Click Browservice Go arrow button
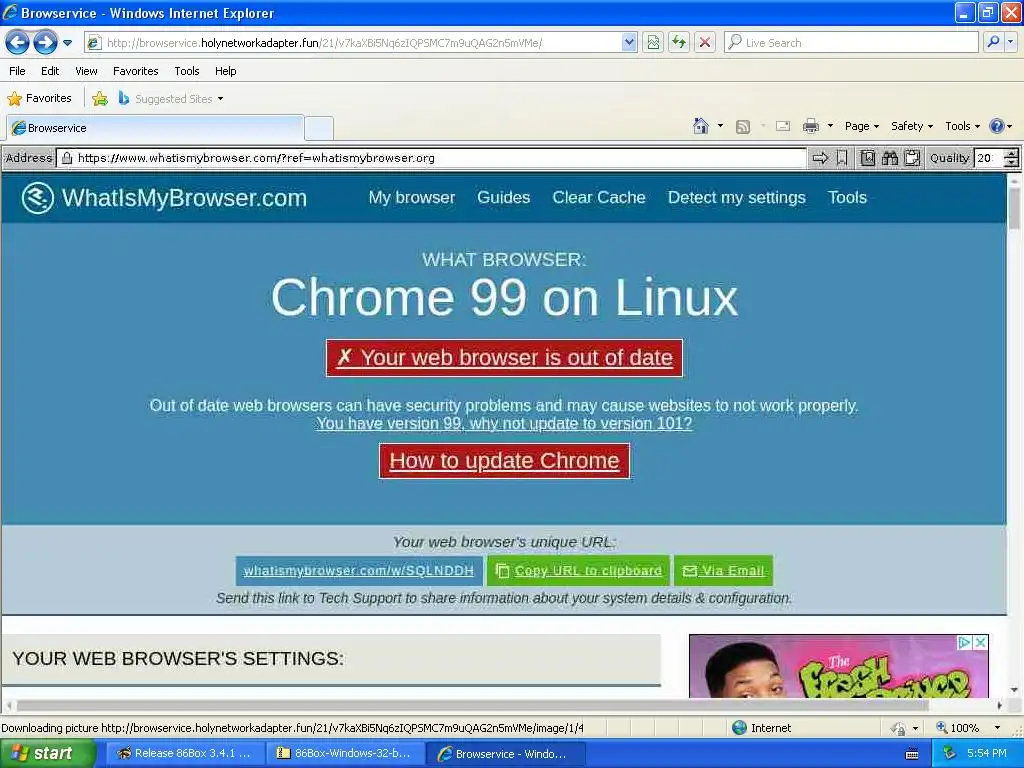Viewport: 1024px width, 768px height. (x=820, y=158)
